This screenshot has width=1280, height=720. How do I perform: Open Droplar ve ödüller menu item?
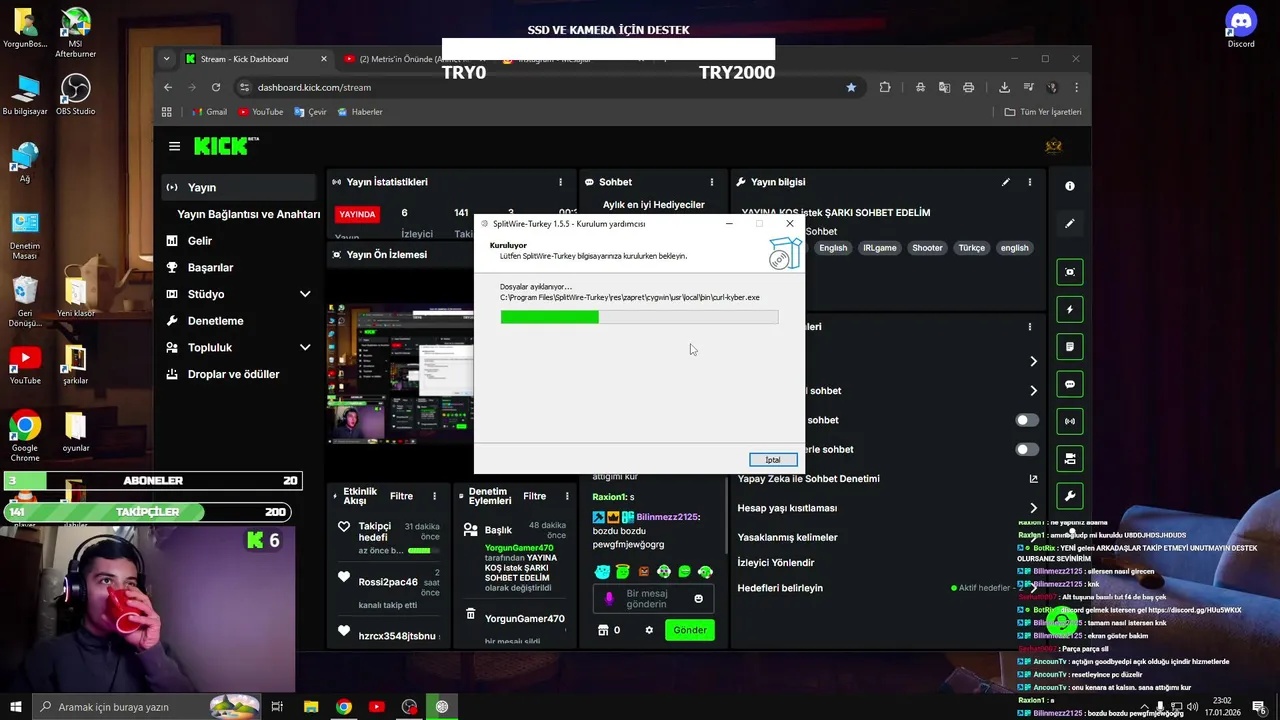click(x=238, y=374)
